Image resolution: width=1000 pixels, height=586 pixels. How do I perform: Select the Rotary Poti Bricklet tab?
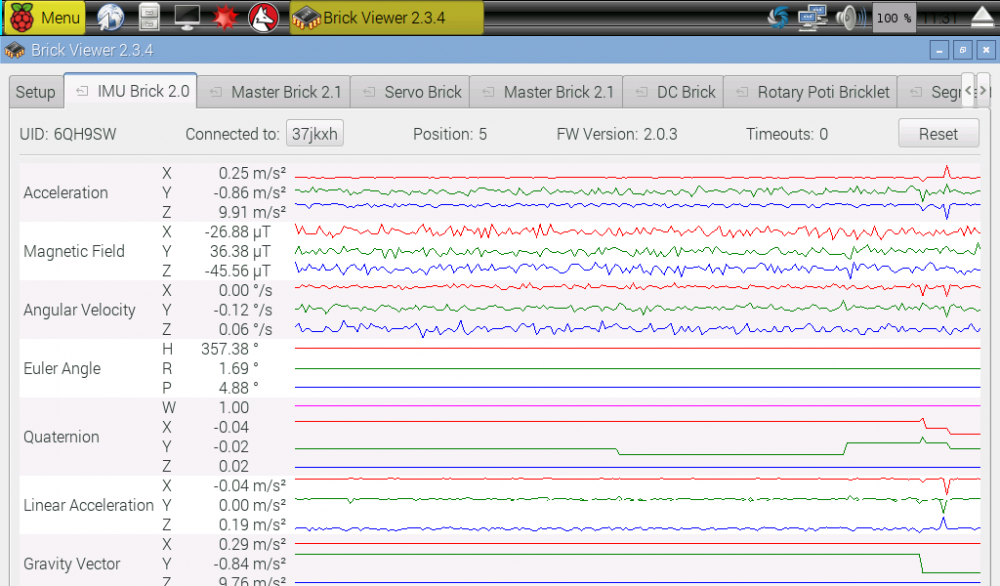coord(822,92)
